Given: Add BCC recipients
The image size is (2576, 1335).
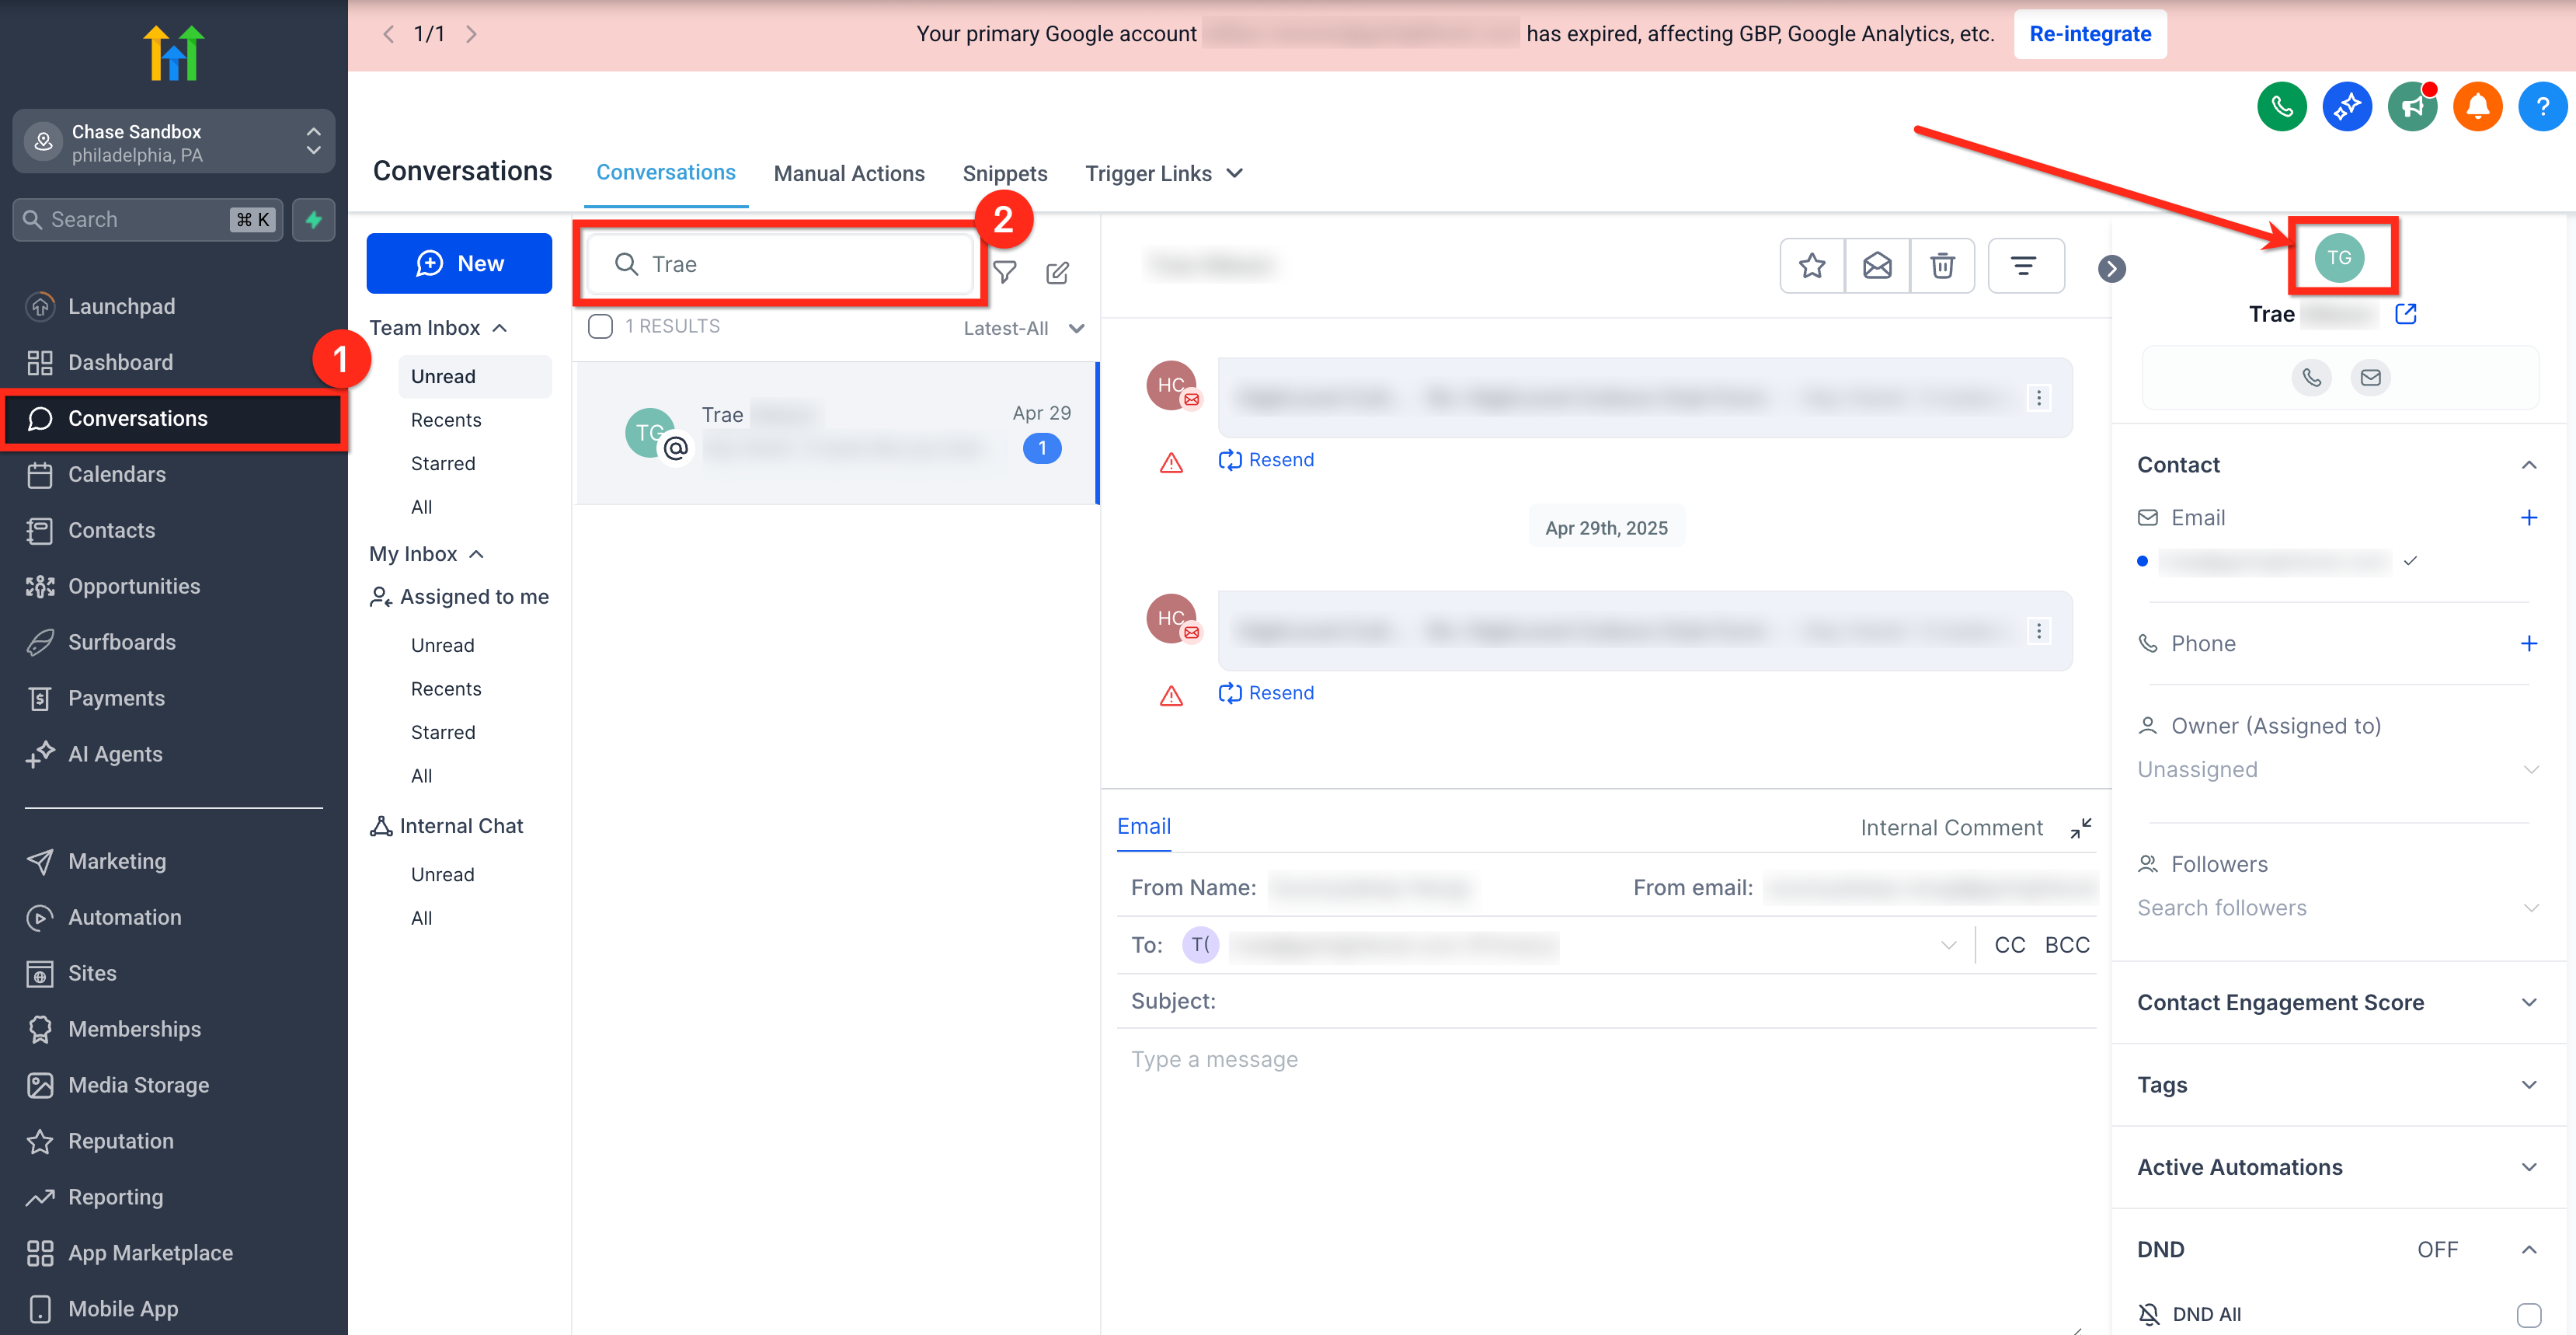Looking at the screenshot, I should [2066, 945].
